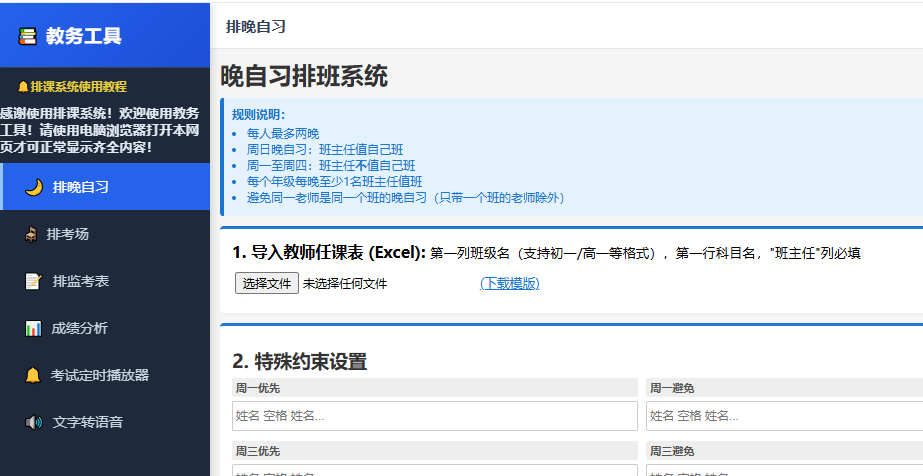Click the rule text 每人最多两晚
Viewport: 923px width, 476px height.
click(283, 134)
